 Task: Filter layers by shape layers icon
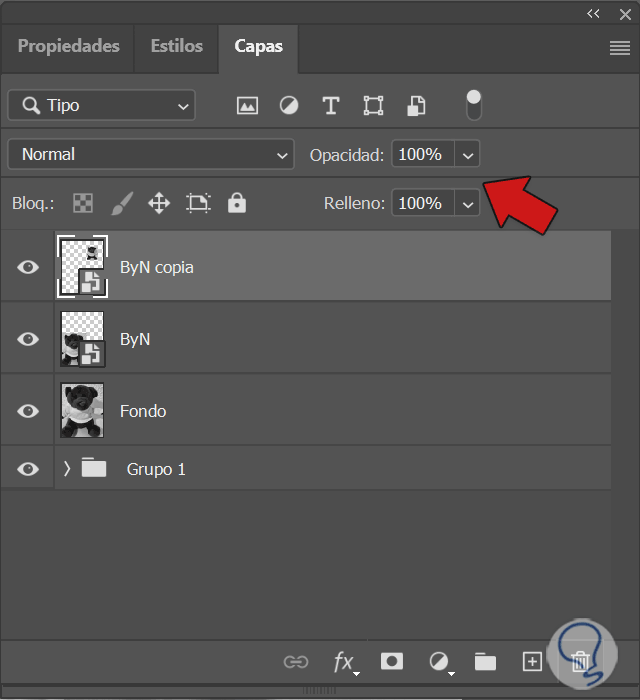[x=373, y=106]
